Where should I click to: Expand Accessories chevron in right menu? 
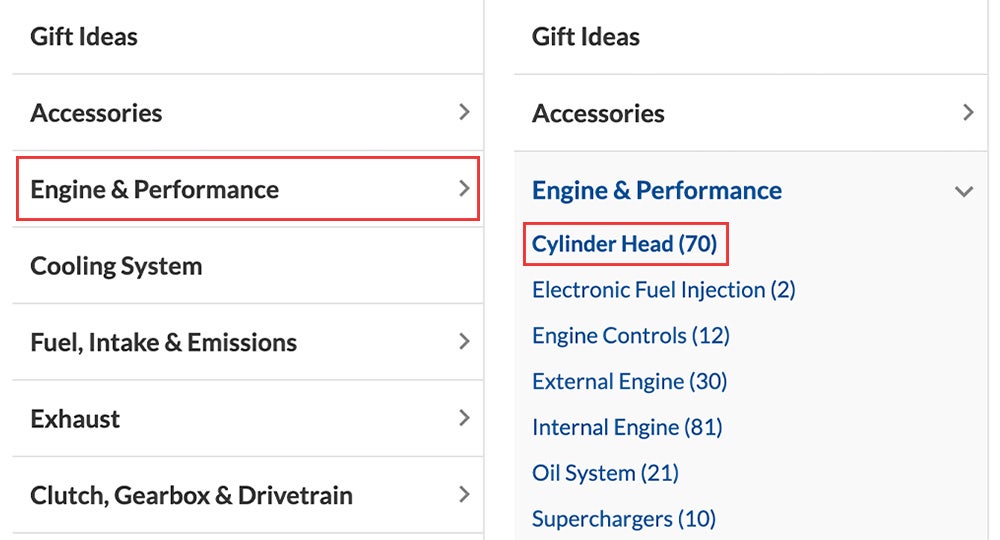968,113
